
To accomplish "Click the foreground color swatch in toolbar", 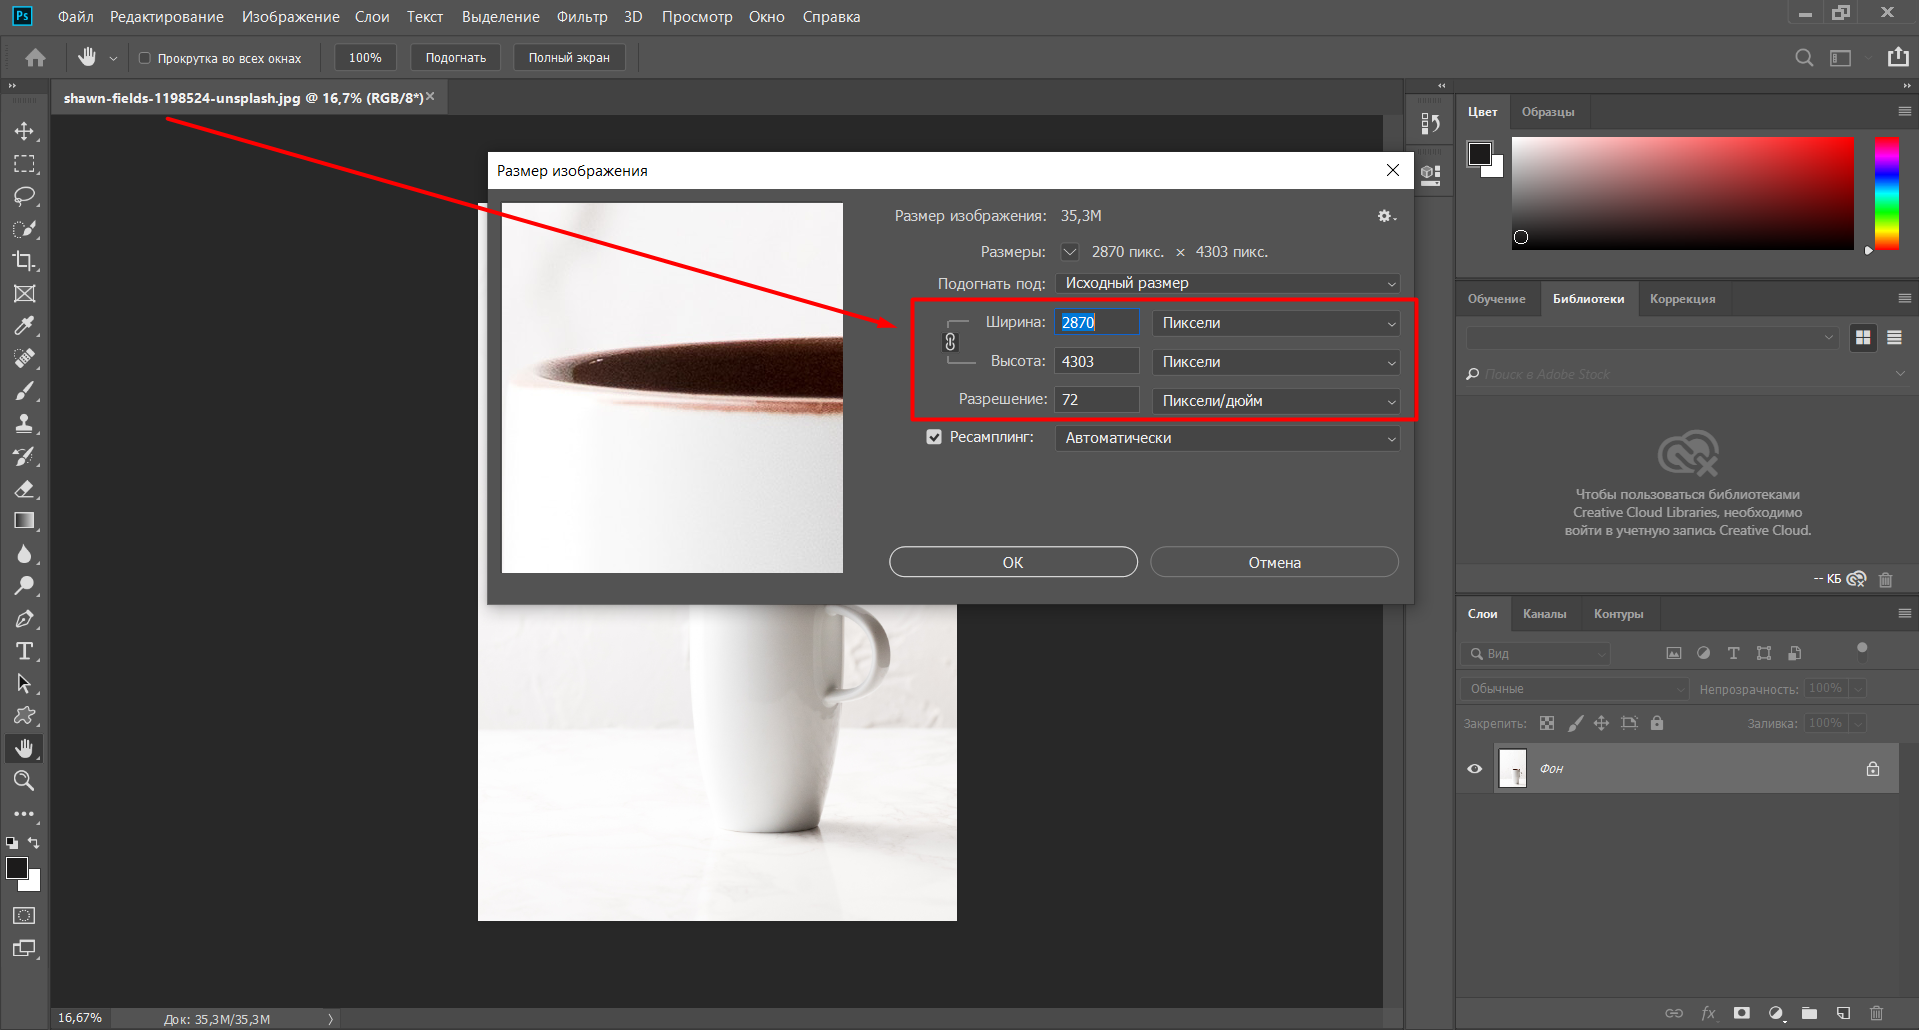I will 17,868.
